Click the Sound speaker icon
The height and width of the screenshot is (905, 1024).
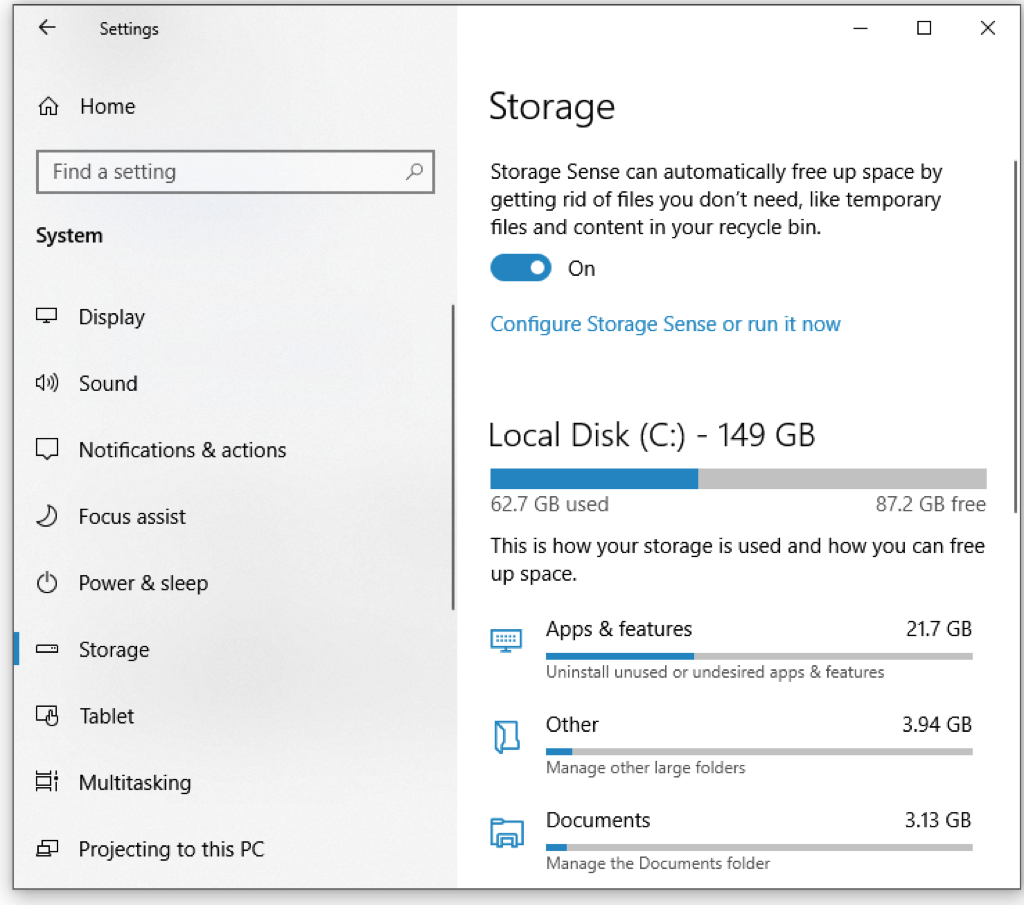tap(46, 383)
